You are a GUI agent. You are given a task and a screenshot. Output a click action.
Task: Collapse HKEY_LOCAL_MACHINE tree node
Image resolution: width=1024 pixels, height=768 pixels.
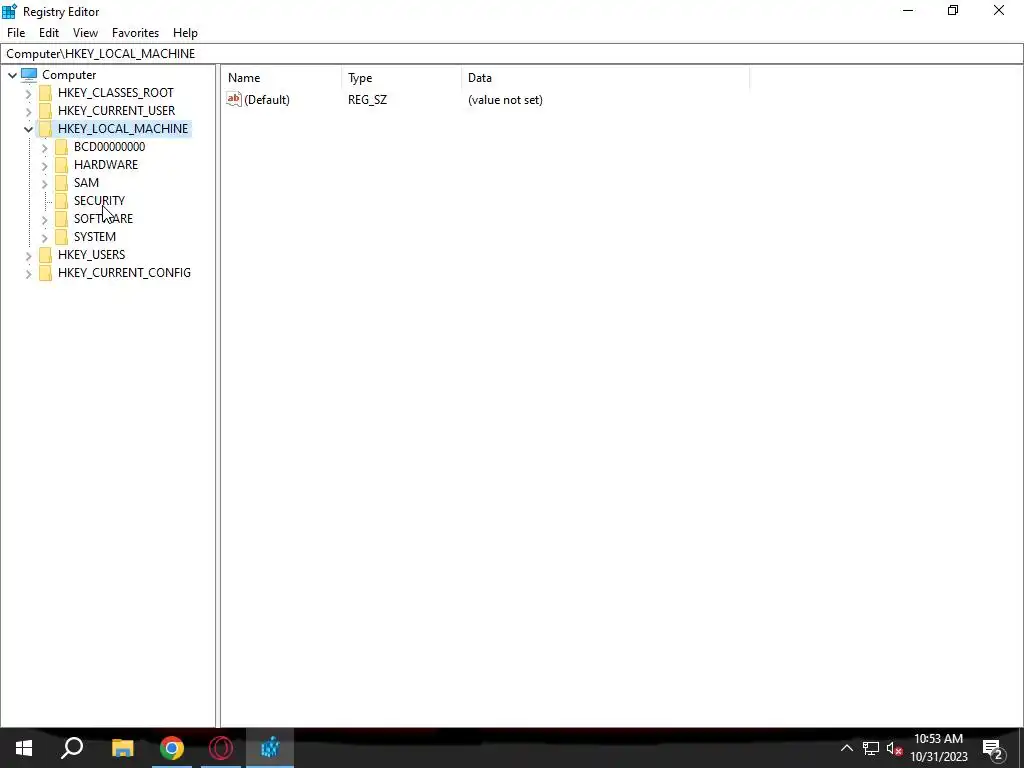pos(28,129)
